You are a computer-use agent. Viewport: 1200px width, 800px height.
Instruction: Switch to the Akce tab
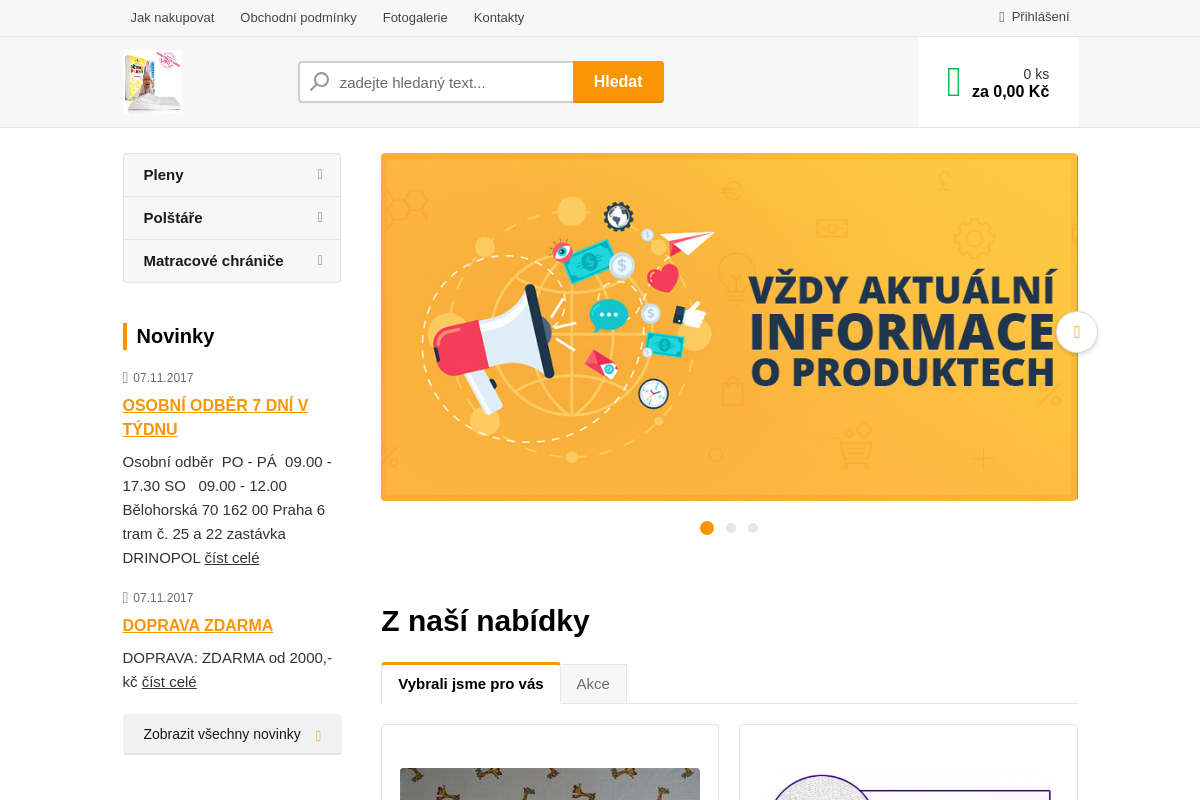tap(593, 683)
